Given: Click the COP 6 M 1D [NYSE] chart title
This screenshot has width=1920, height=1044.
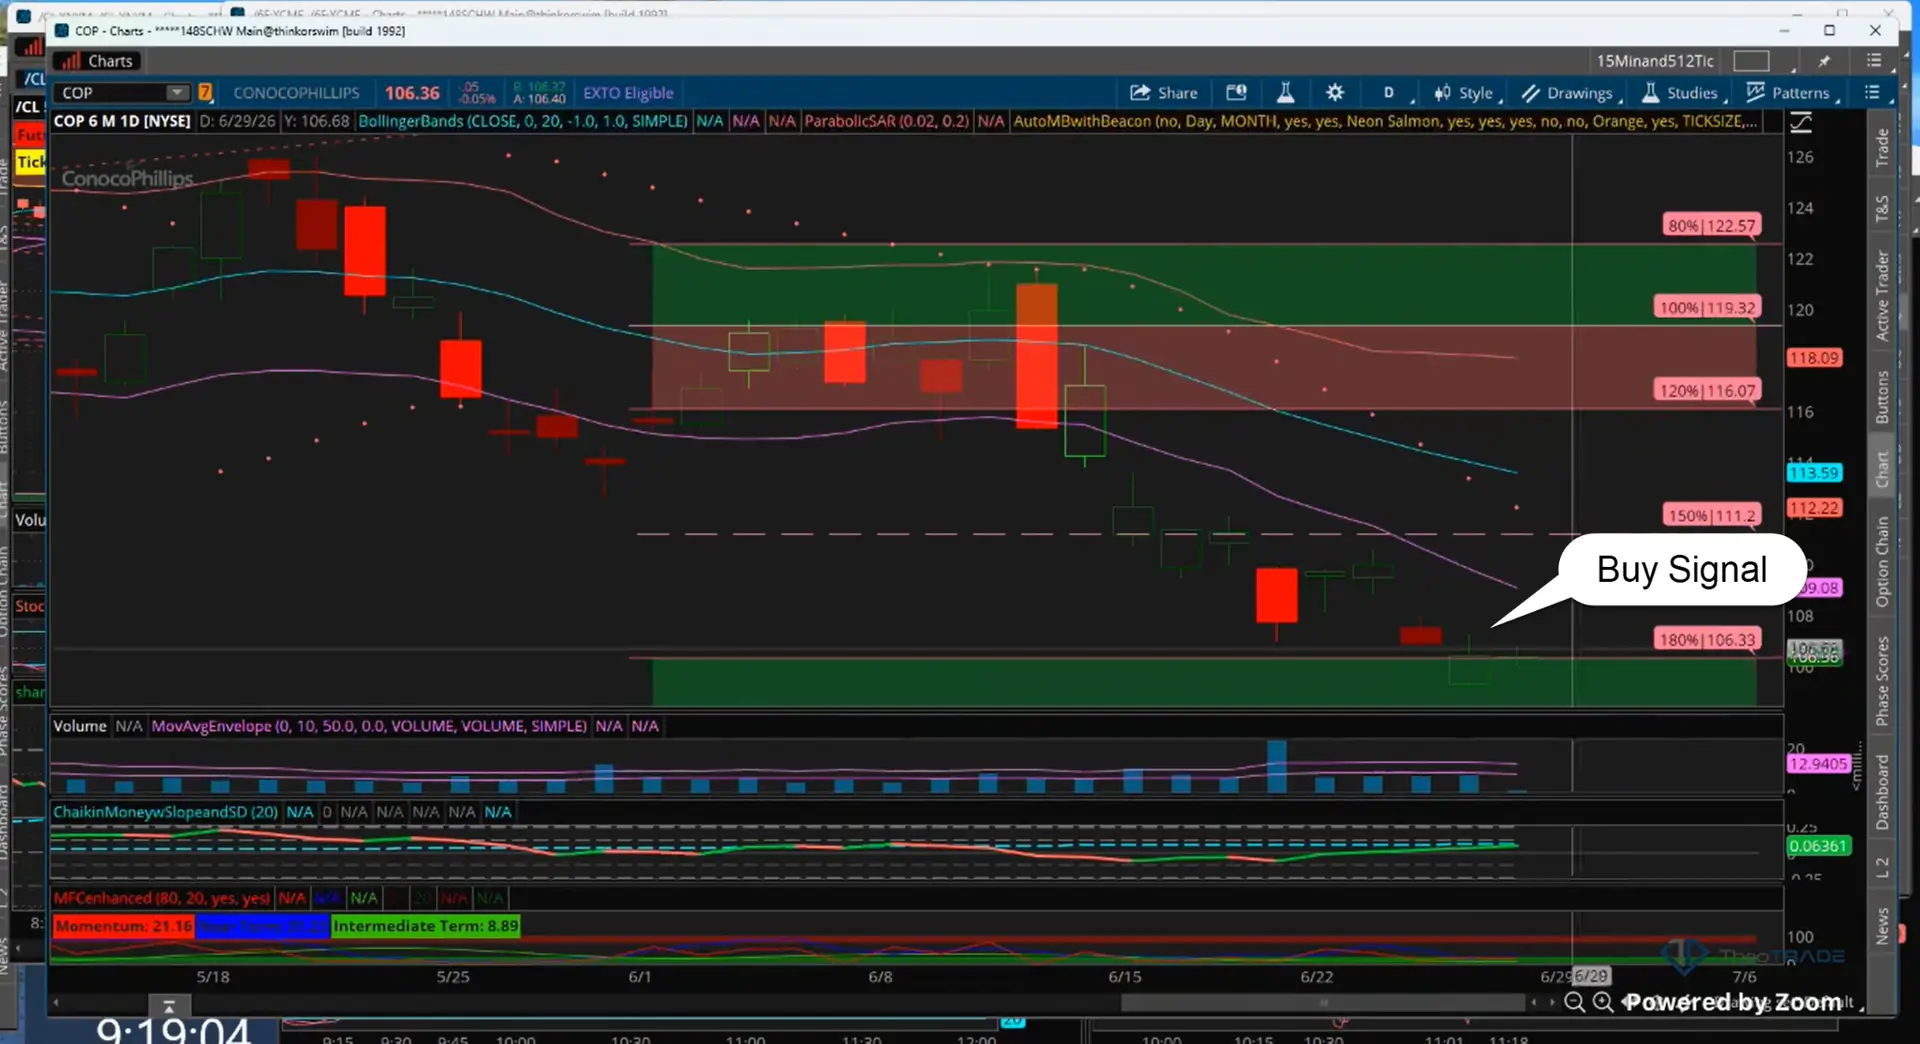Looking at the screenshot, I should 122,121.
